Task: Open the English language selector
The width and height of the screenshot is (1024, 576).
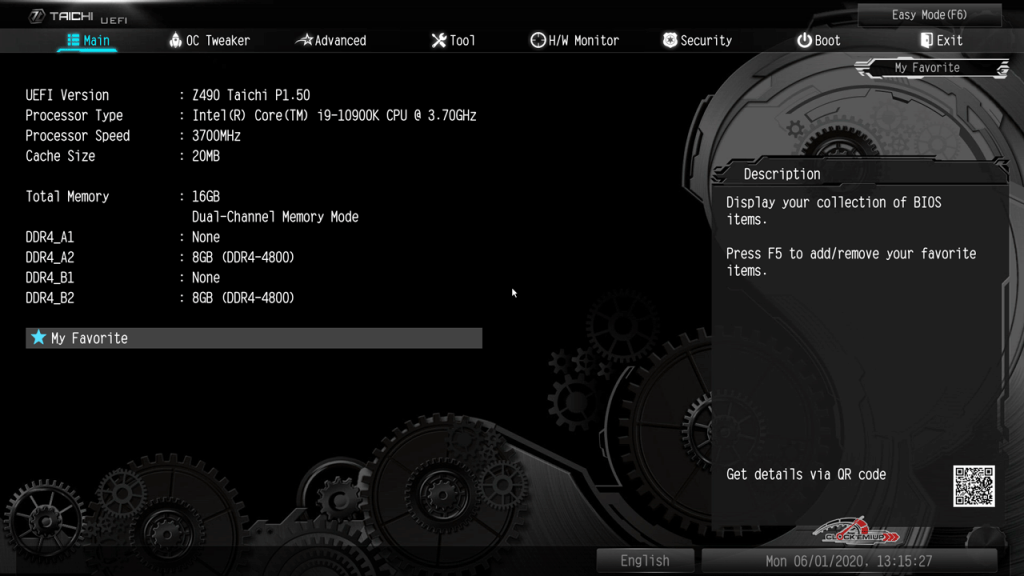Action: coord(645,561)
